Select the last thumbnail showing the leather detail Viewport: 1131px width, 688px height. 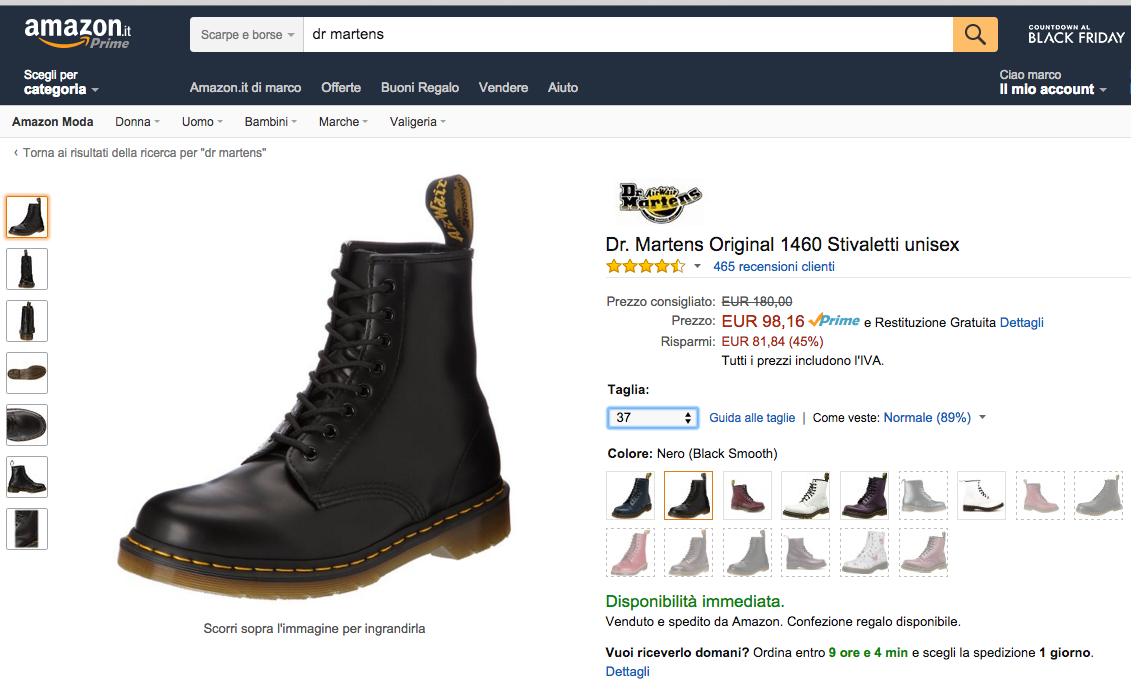pos(27,529)
